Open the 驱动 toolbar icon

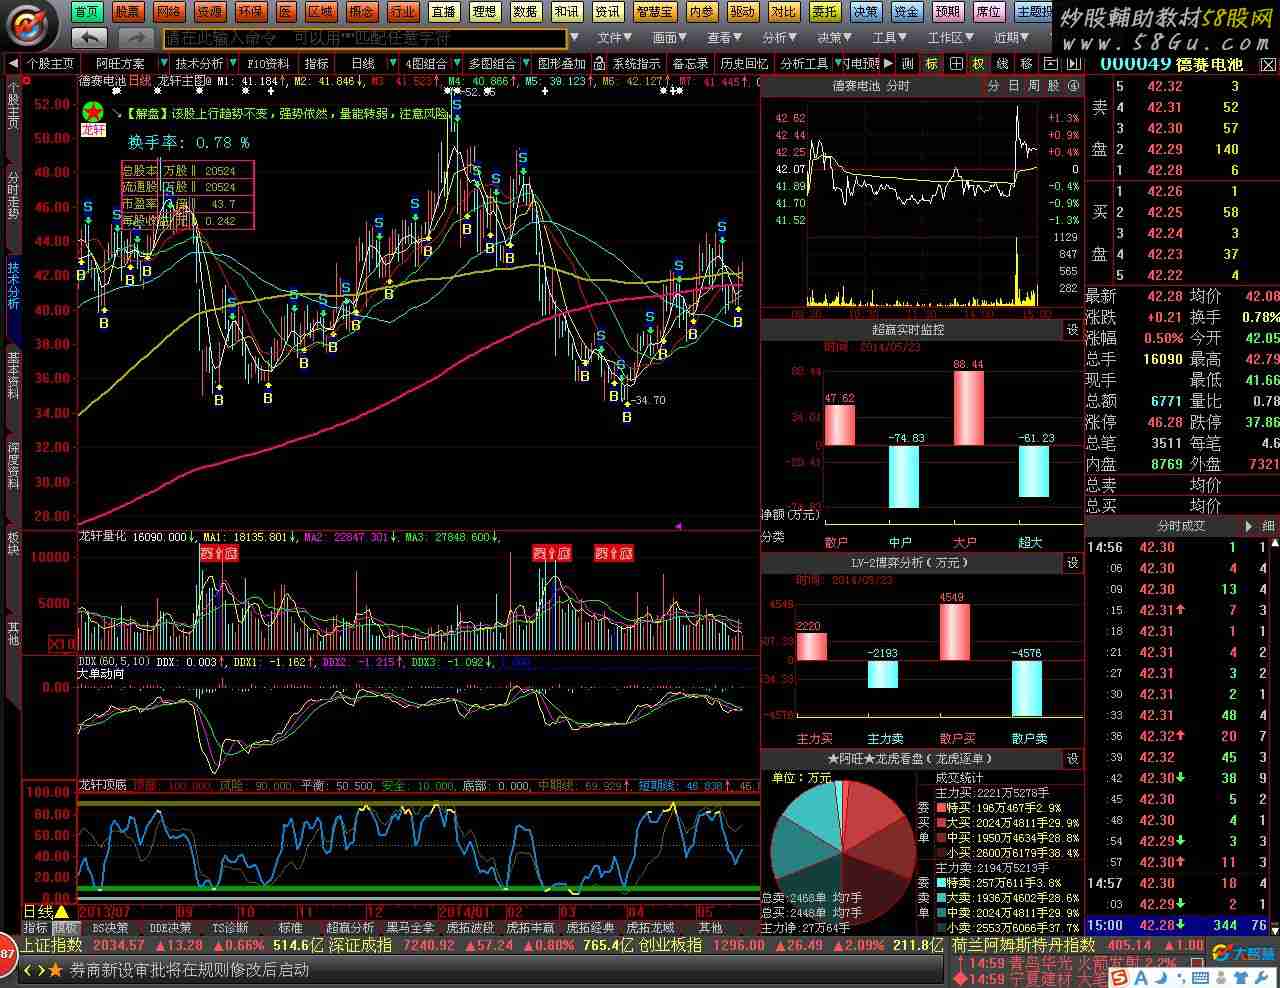(743, 12)
